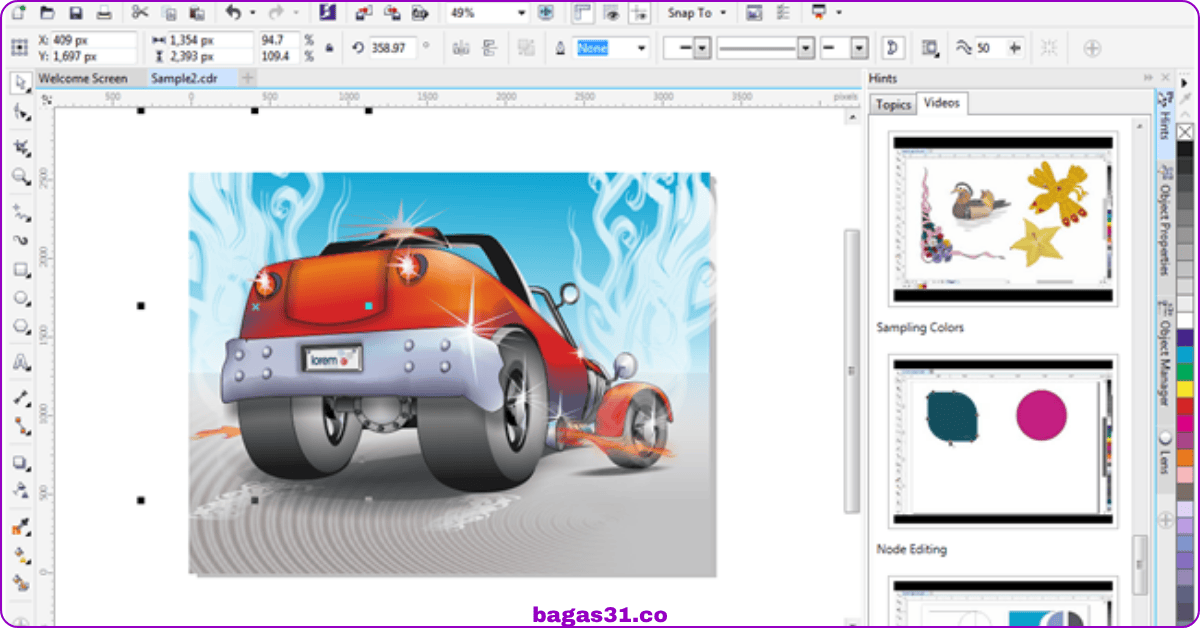Open the Object Manager docker tab
Viewport: 1200px width, 628px height.
click(1165, 354)
